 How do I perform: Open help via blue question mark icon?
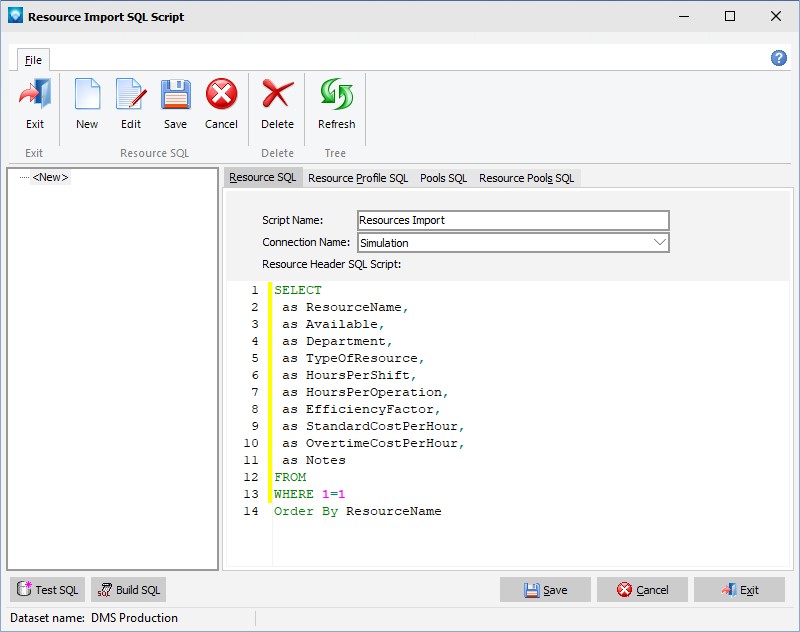[779, 58]
